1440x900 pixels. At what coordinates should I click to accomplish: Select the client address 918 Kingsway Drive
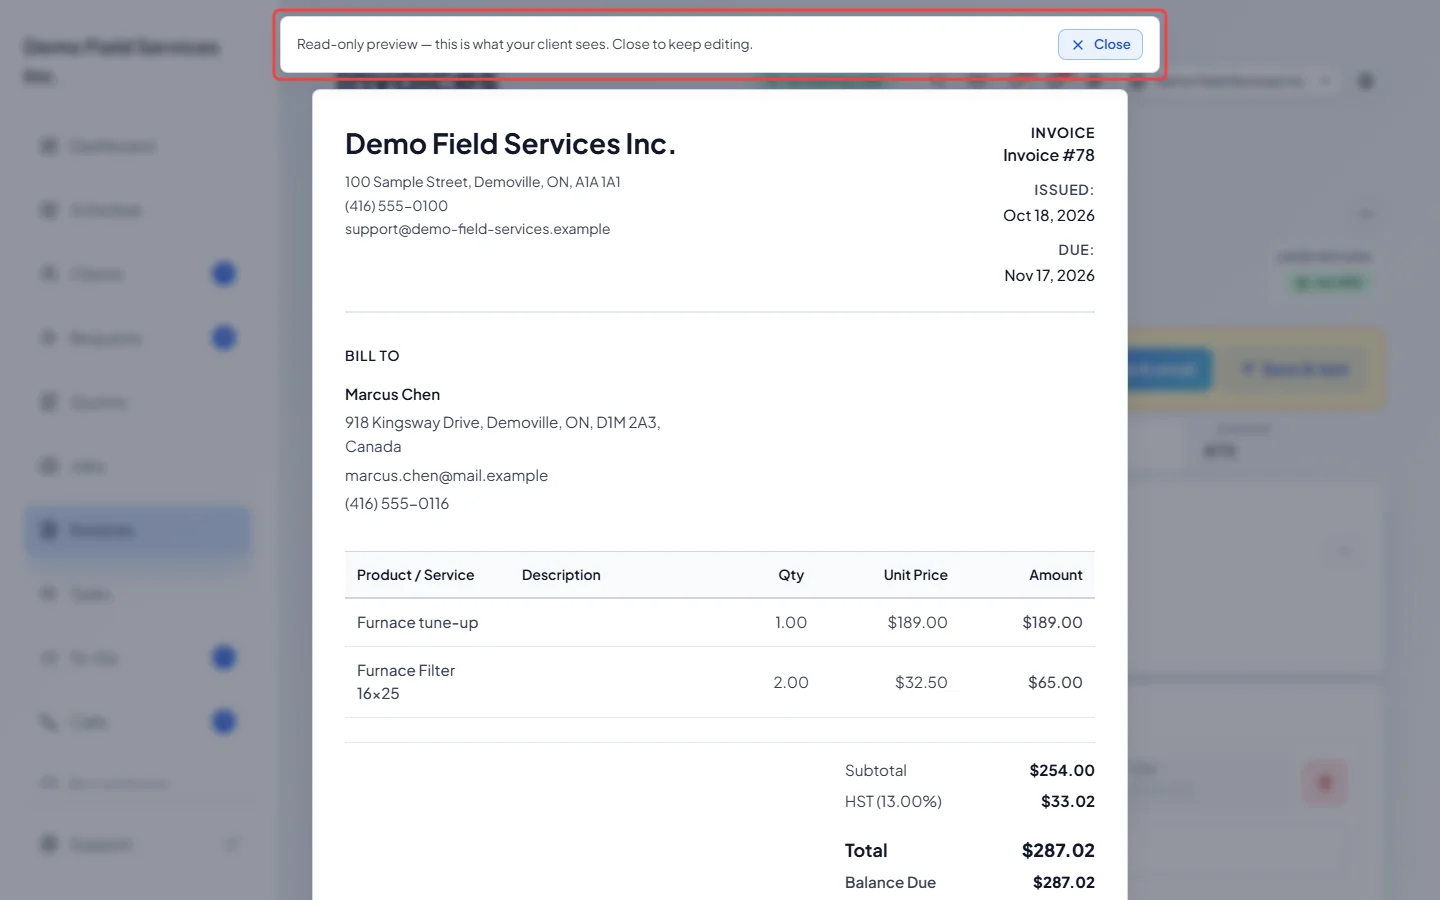[x=502, y=434]
